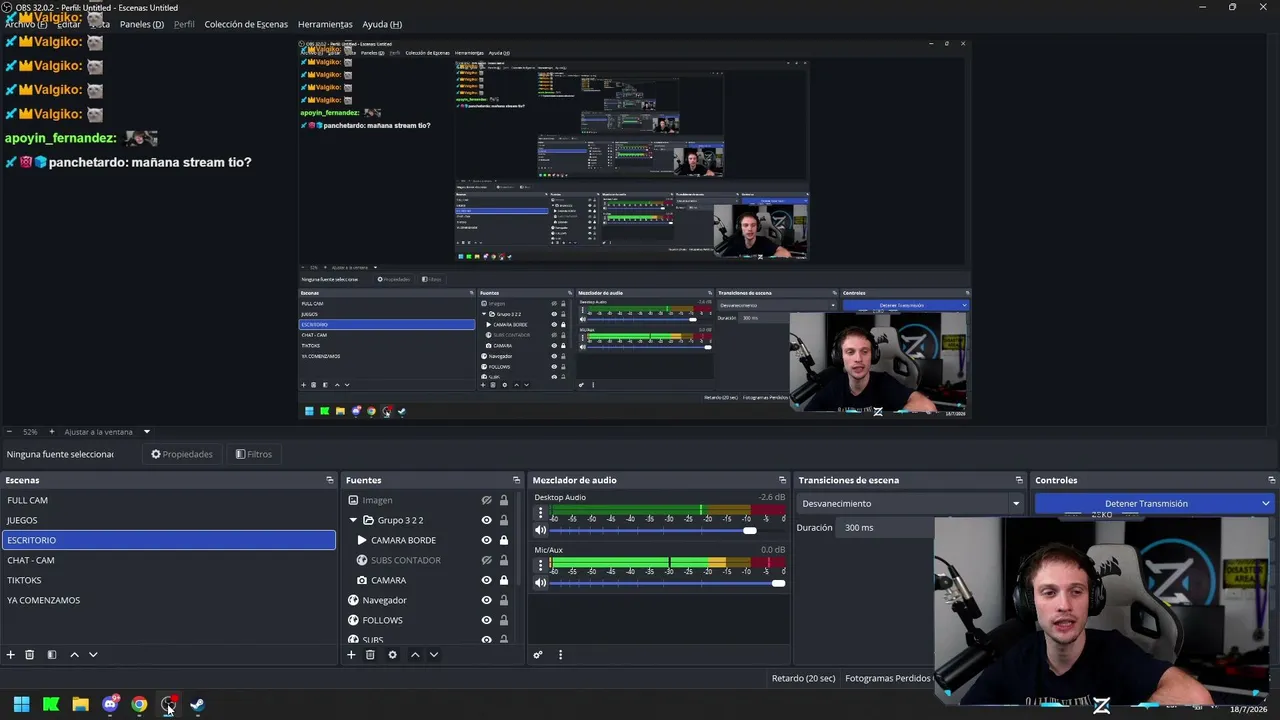1280x720 pixels.
Task: Click the Duración 300 ms field
Action: [886, 527]
